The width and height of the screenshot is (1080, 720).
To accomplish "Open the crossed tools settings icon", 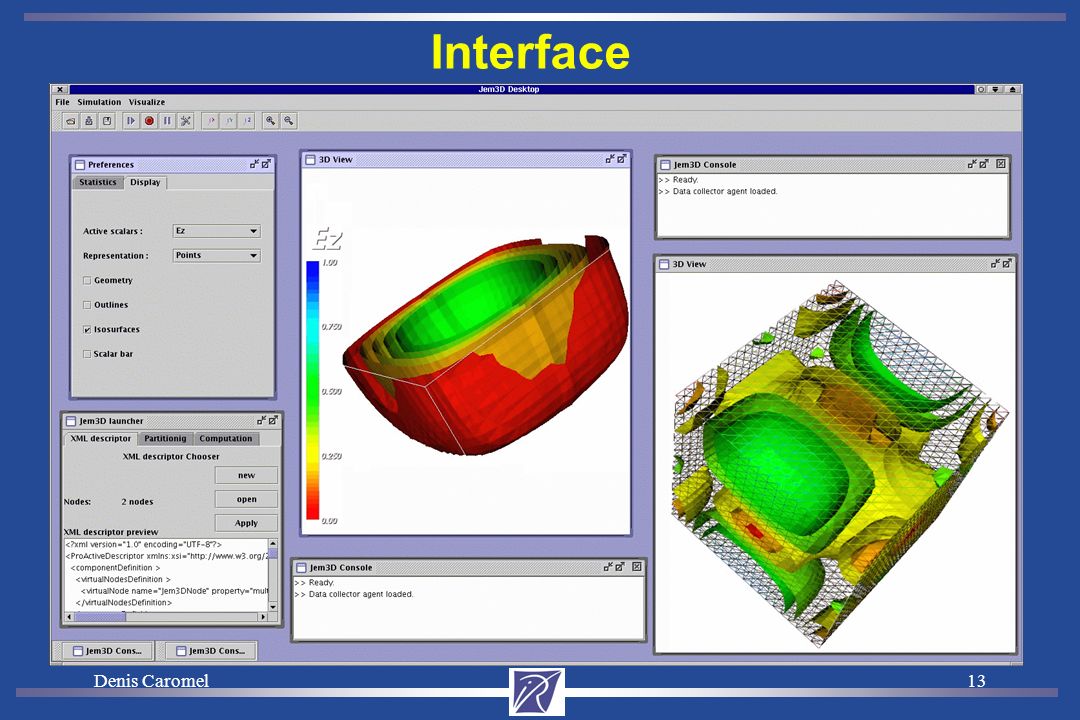I will (185, 121).
